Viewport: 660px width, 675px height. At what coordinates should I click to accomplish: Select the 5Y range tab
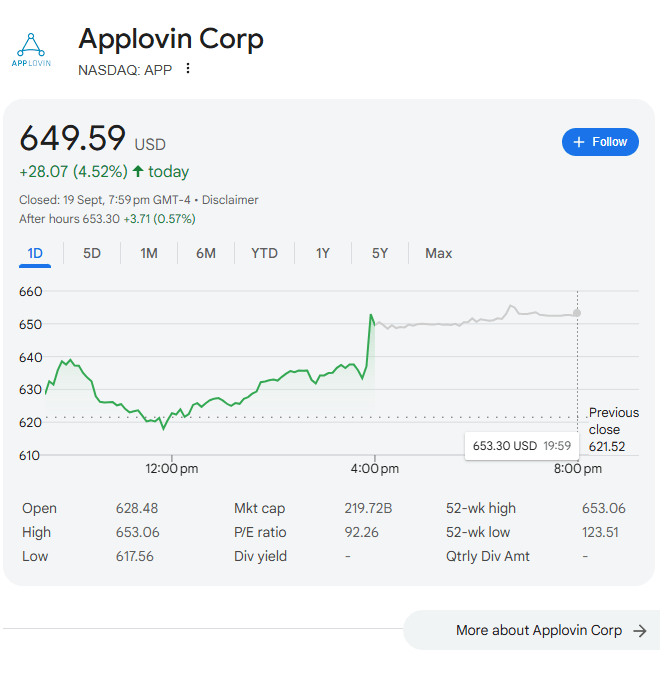click(380, 253)
